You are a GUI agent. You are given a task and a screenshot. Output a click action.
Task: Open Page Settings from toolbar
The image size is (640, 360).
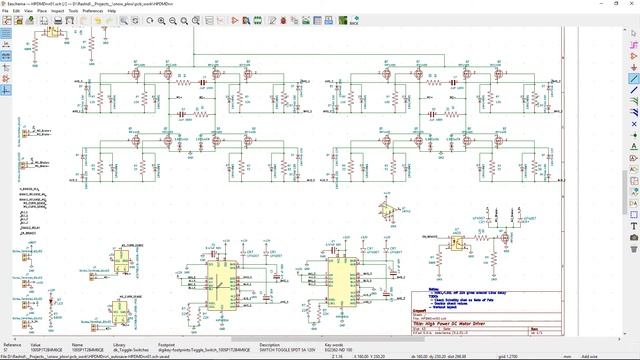pyautogui.click(x=44, y=20)
